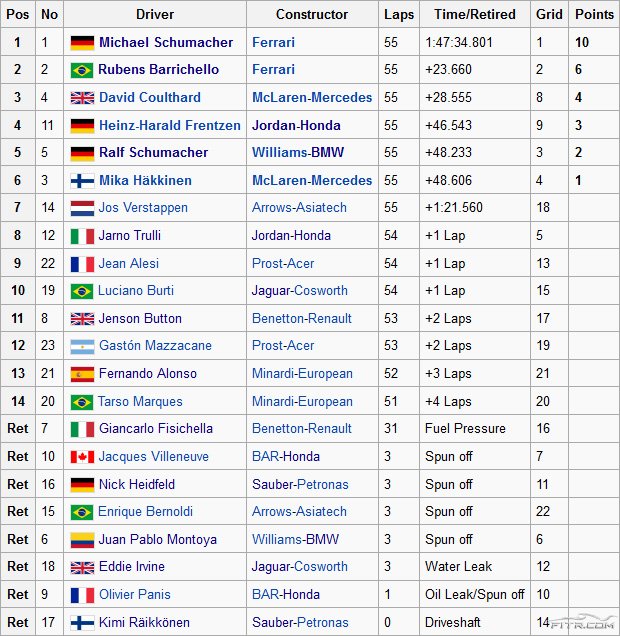Viewport: 620px width, 636px height.
Task: Click the British flag beside Jenson Button
Action: coord(82,319)
